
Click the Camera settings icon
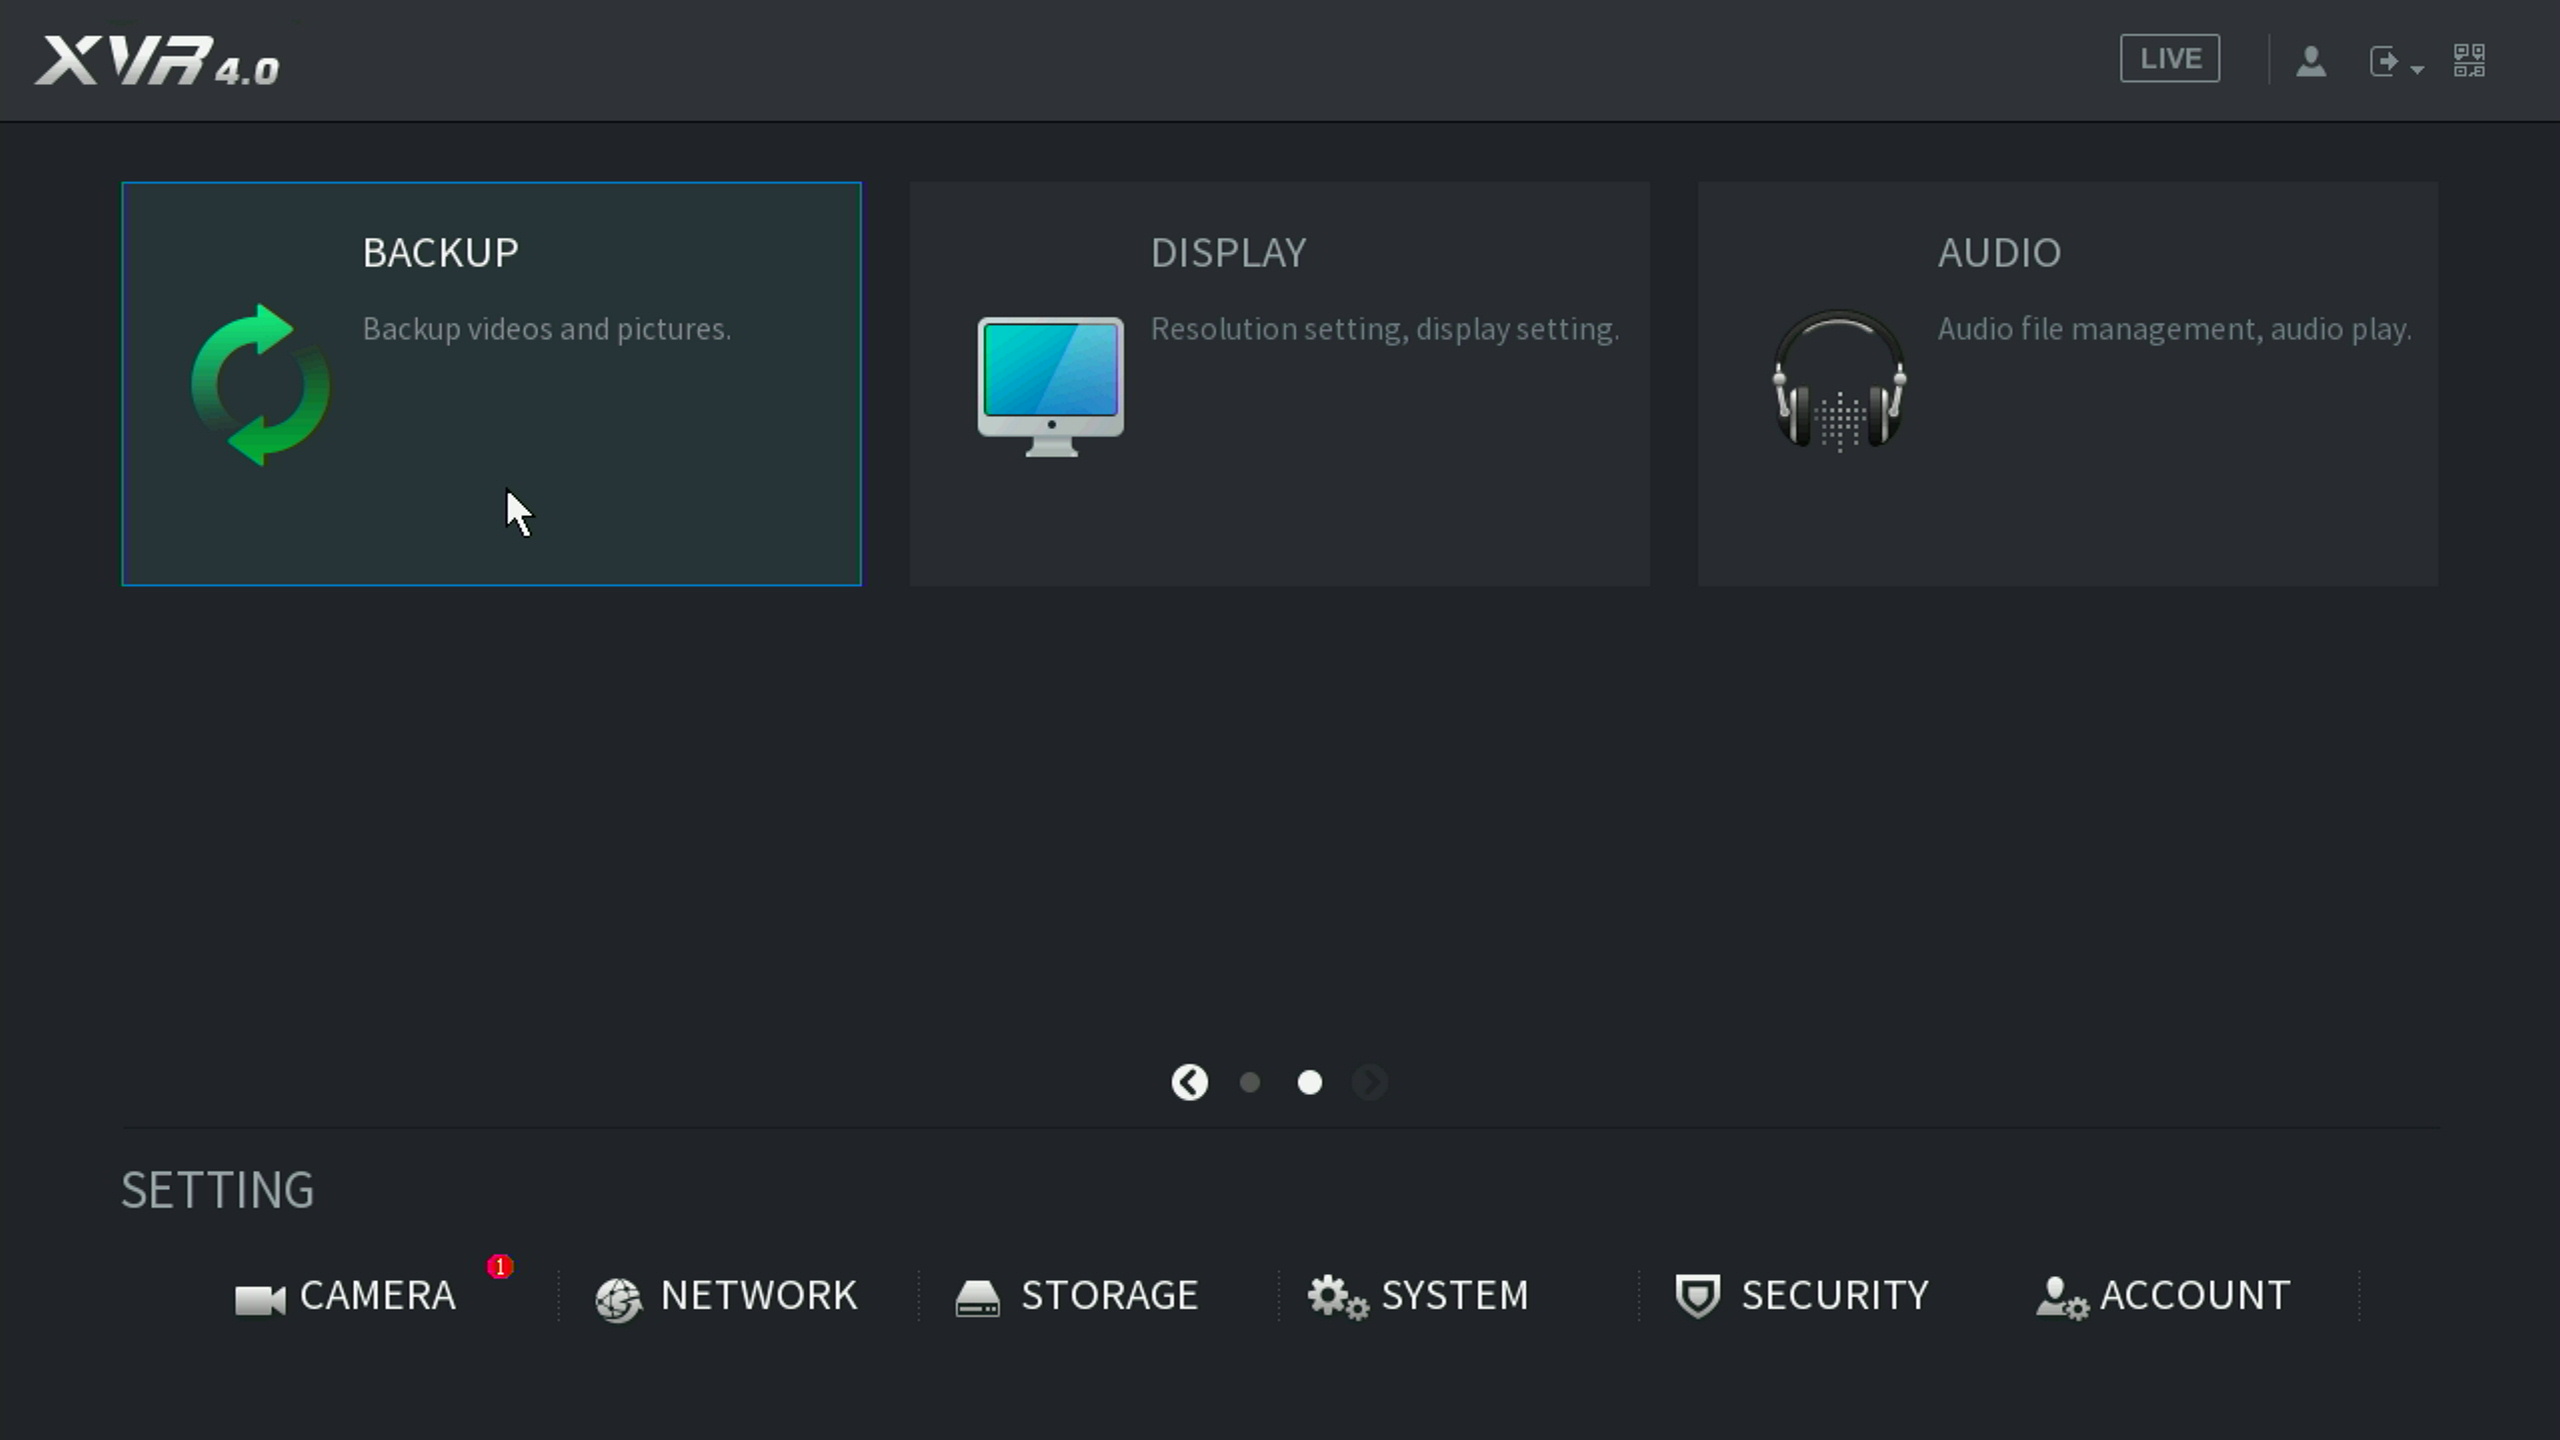(260, 1299)
